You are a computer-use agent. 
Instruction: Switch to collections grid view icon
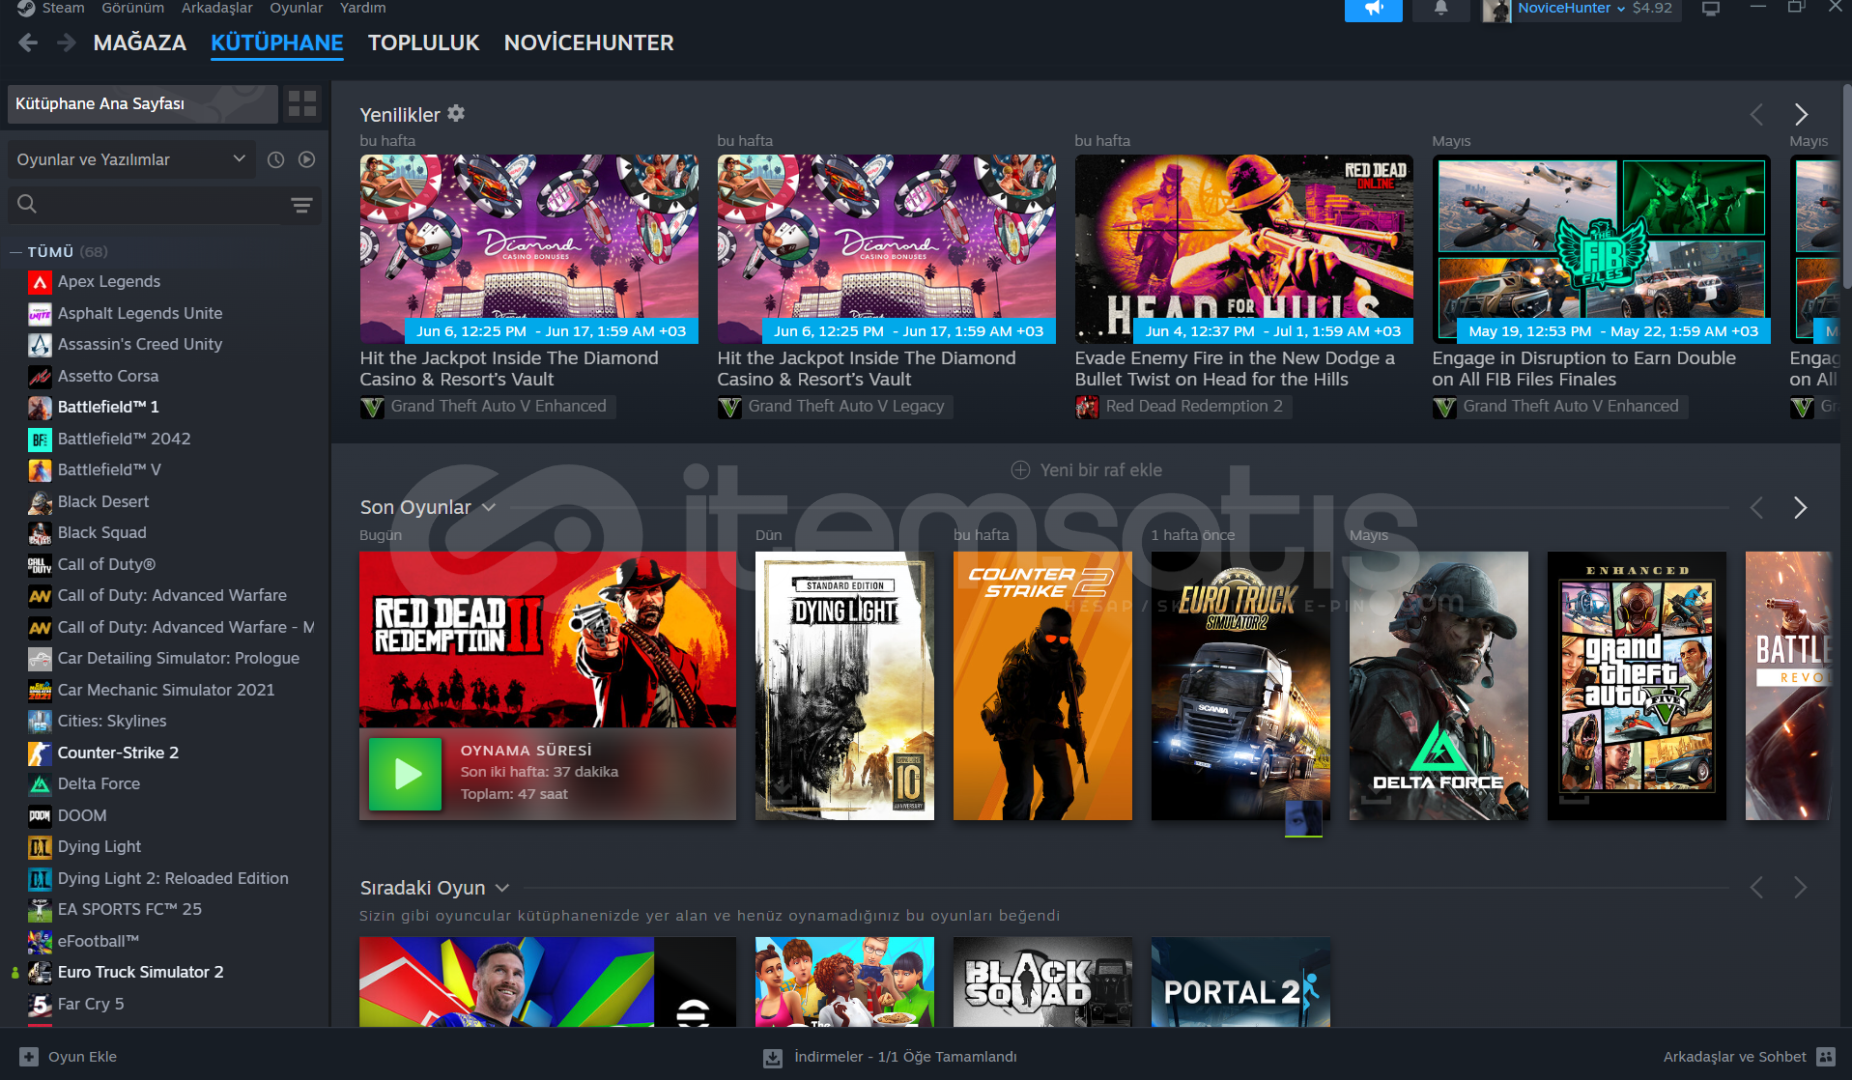click(302, 104)
